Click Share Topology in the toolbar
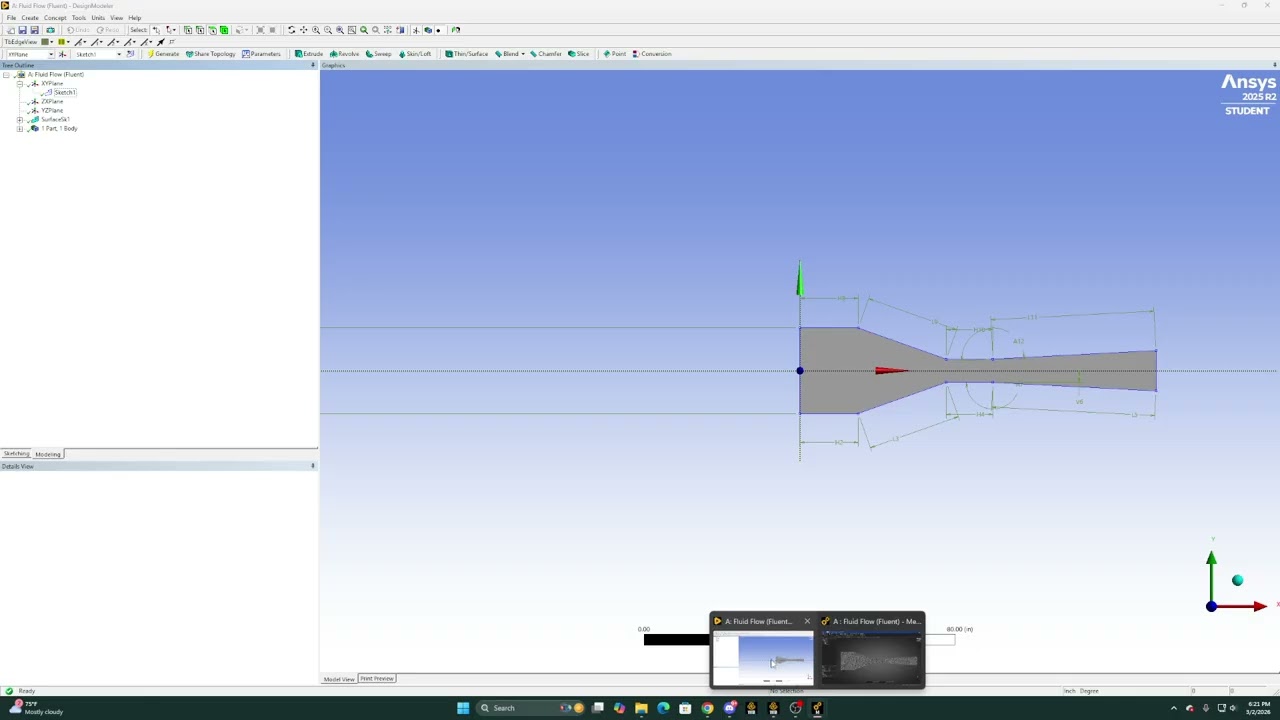Screen dimensions: 1280x720 [x=211, y=54]
